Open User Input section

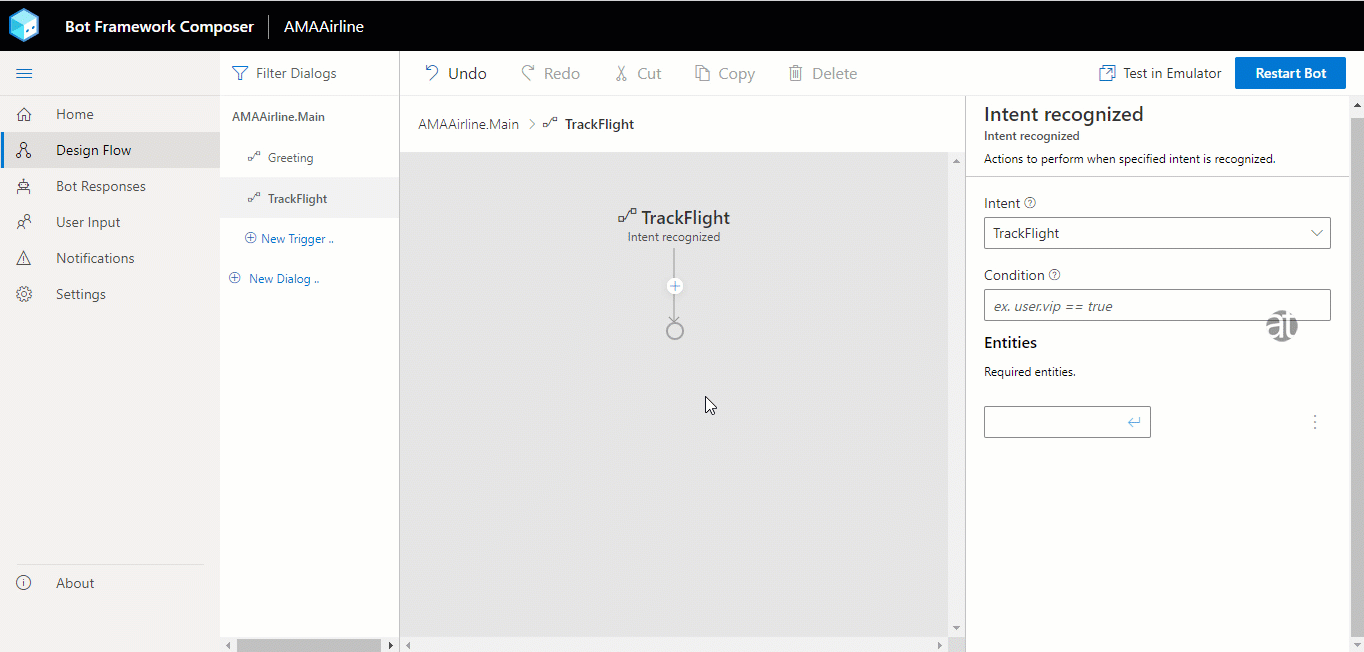click(88, 222)
